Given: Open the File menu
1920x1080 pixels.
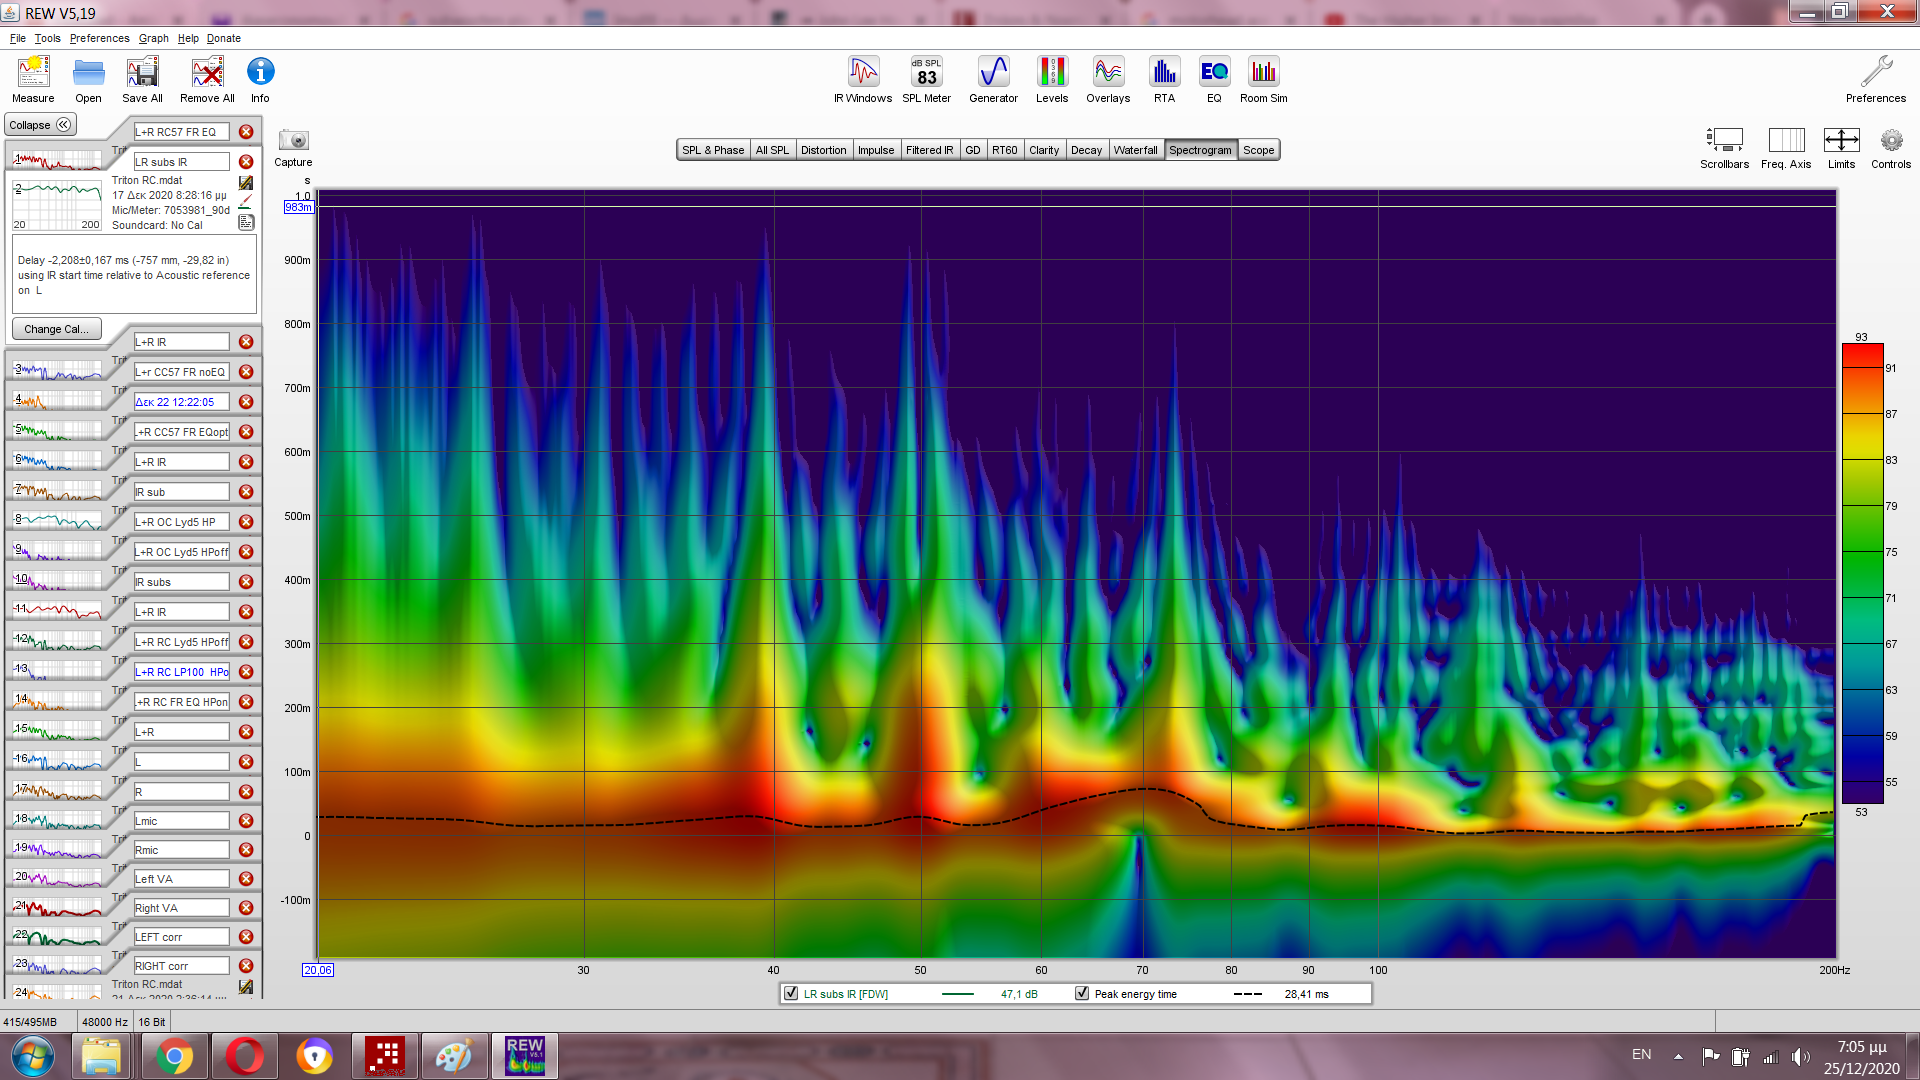Looking at the screenshot, I should tap(18, 38).
